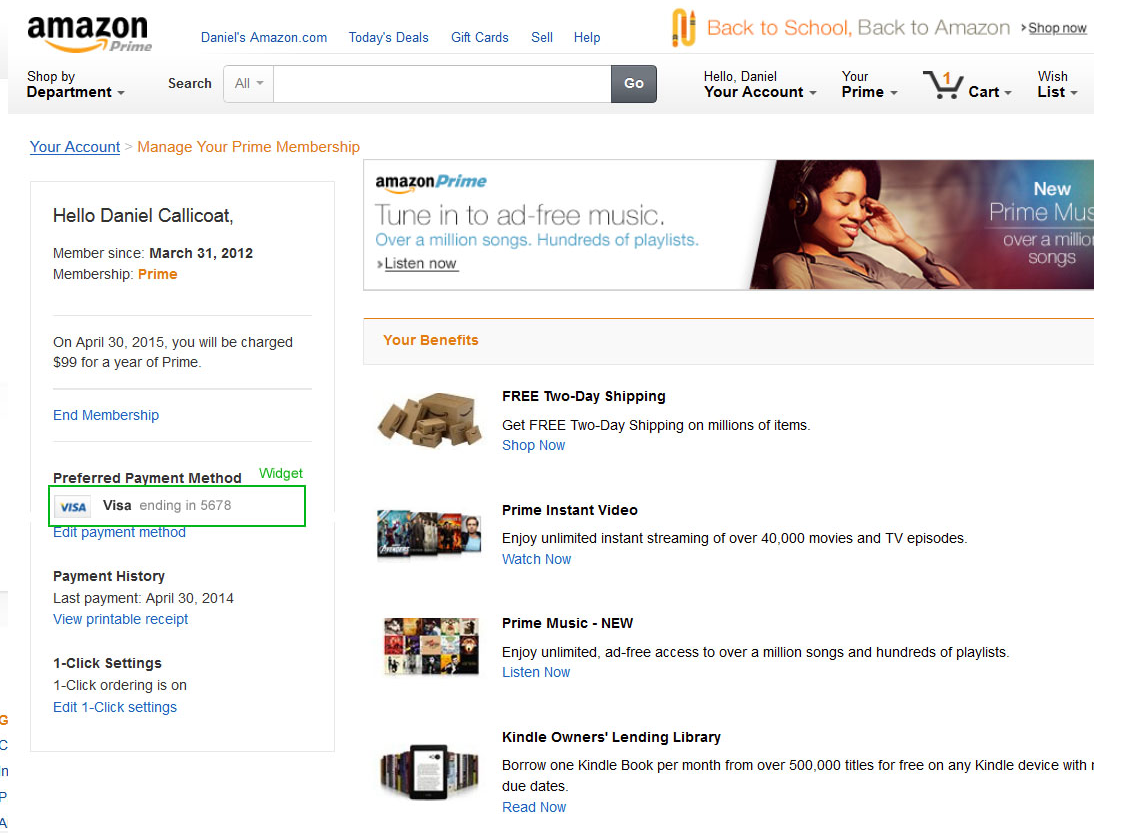Click End Membership
Image resolution: width=1130 pixels, height=833 pixels.
[105, 414]
